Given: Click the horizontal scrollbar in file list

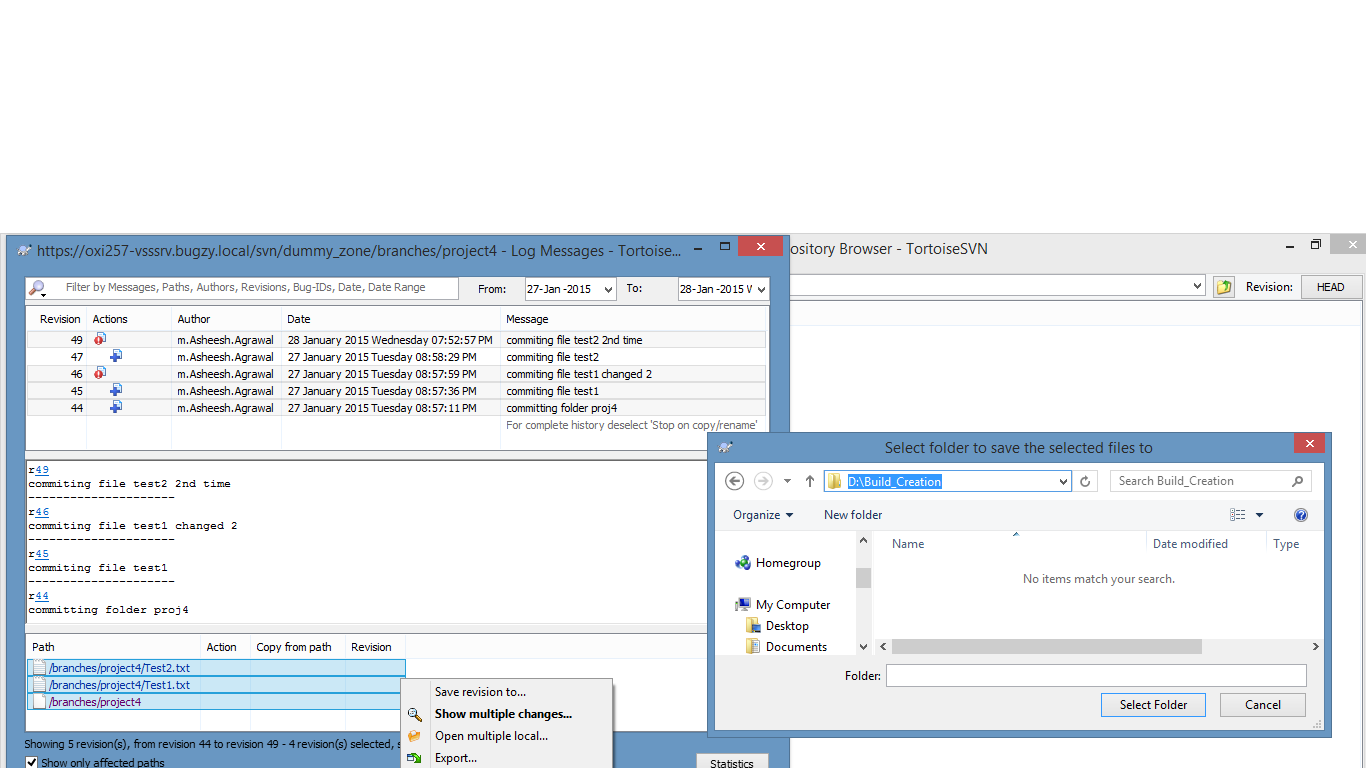Looking at the screenshot, I should [x=1046, y=647].
